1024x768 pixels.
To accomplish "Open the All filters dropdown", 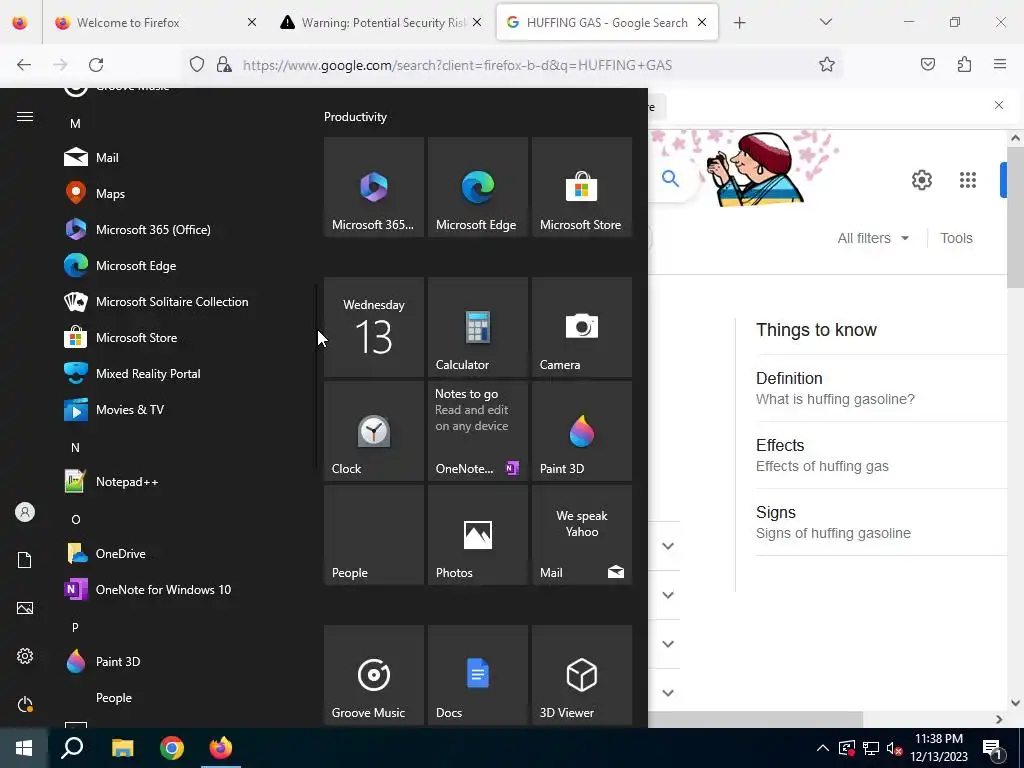I will tap(873, 238).
